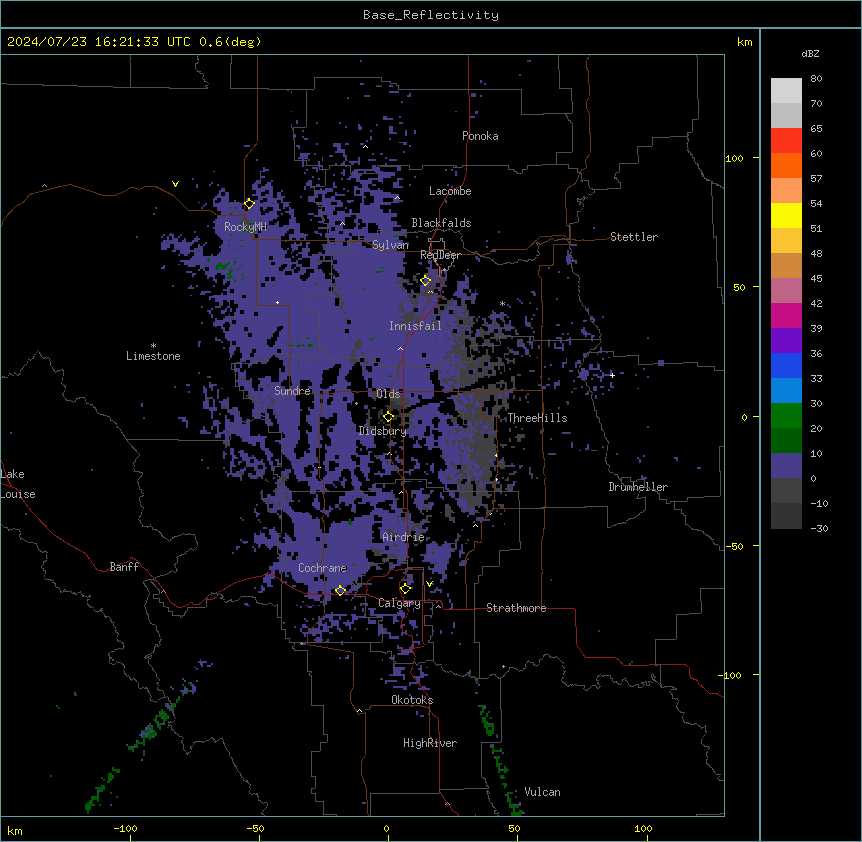Viewport: 862px width, 842px height.
Task: Select the bright blue 33-36 dBZ swatch
Action: tap(786, 365)
